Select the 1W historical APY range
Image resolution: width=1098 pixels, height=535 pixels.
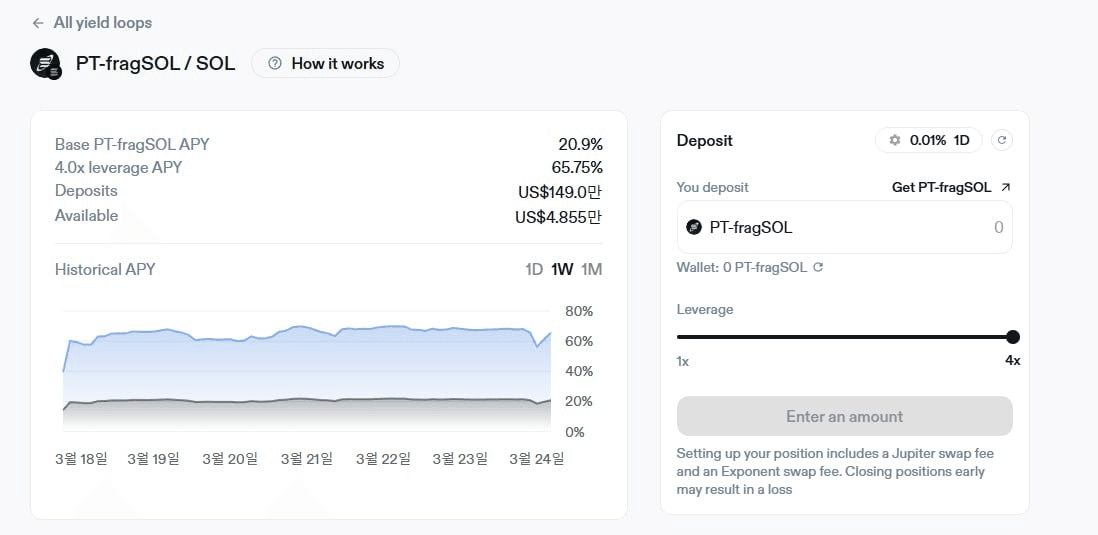pos(562,270)
